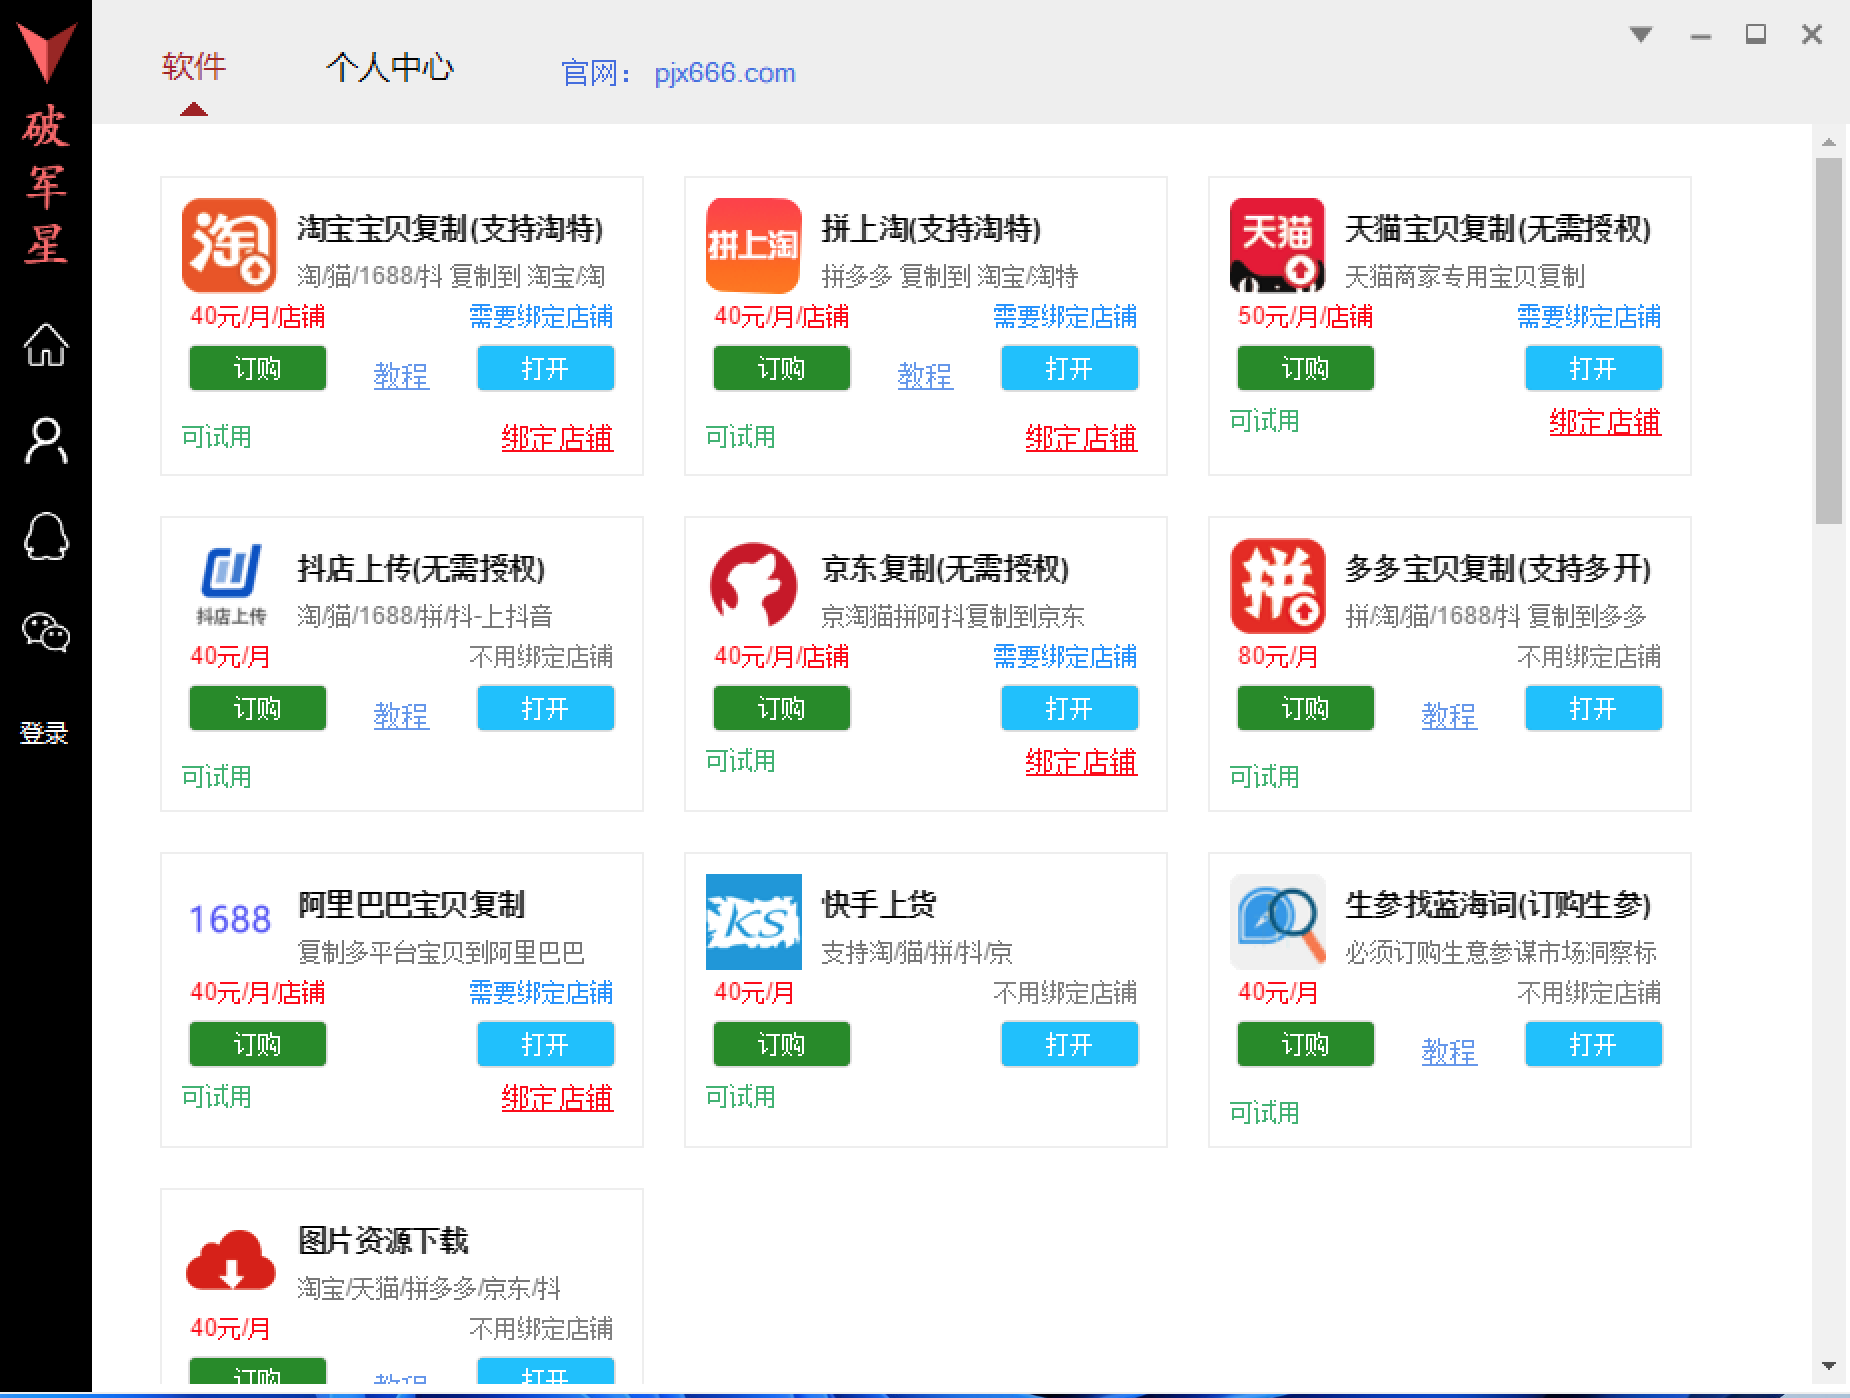Viewport: 1850px width, 1398px height.
Task: Click 订购 for 天猫宝贝复制
Action: pos(1306,368)
